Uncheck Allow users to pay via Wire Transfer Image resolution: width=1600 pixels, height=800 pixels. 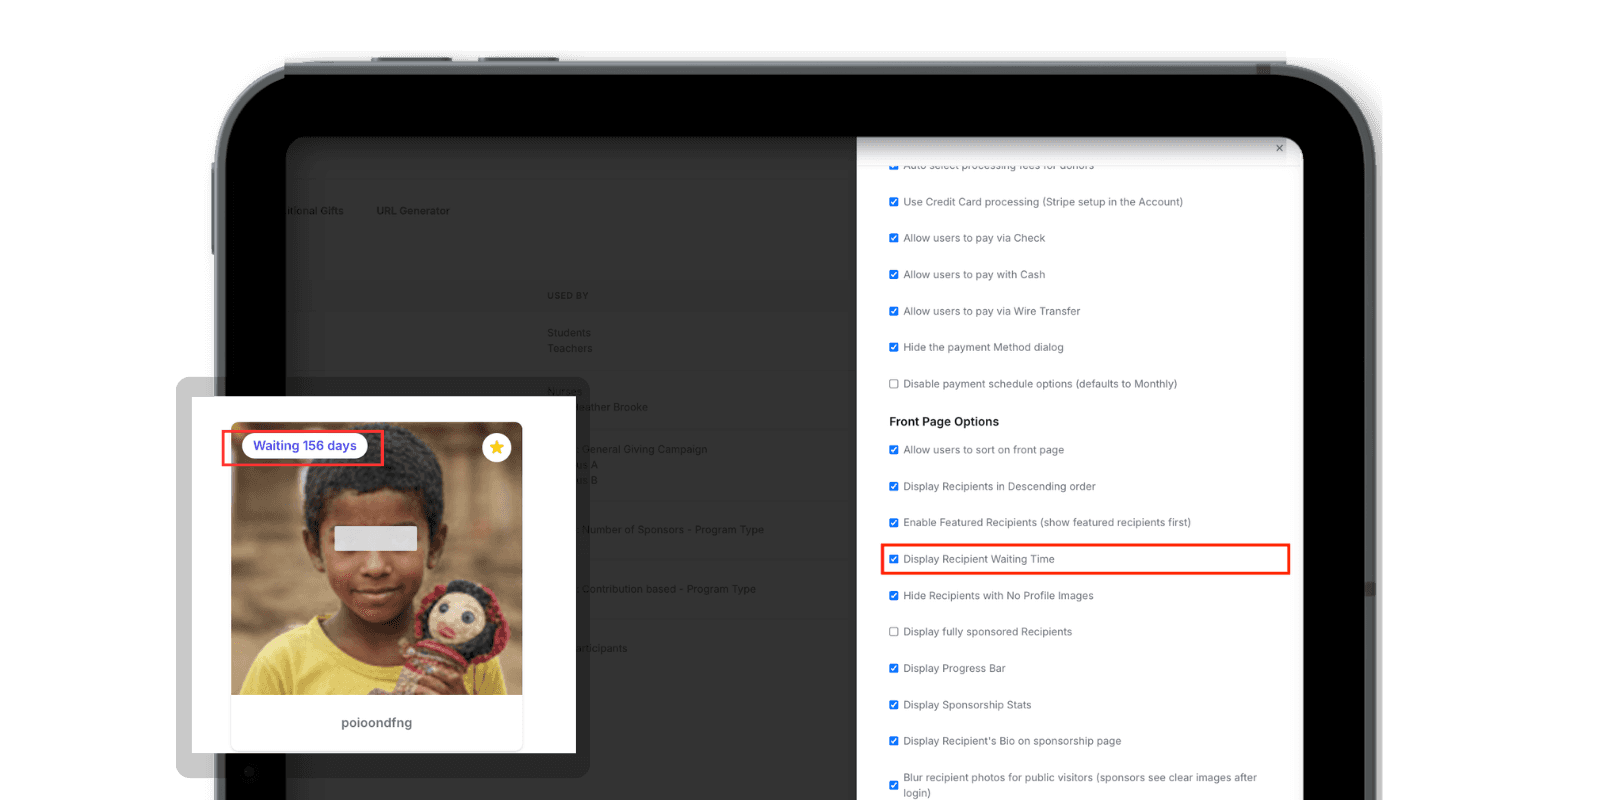click(894, 311)
